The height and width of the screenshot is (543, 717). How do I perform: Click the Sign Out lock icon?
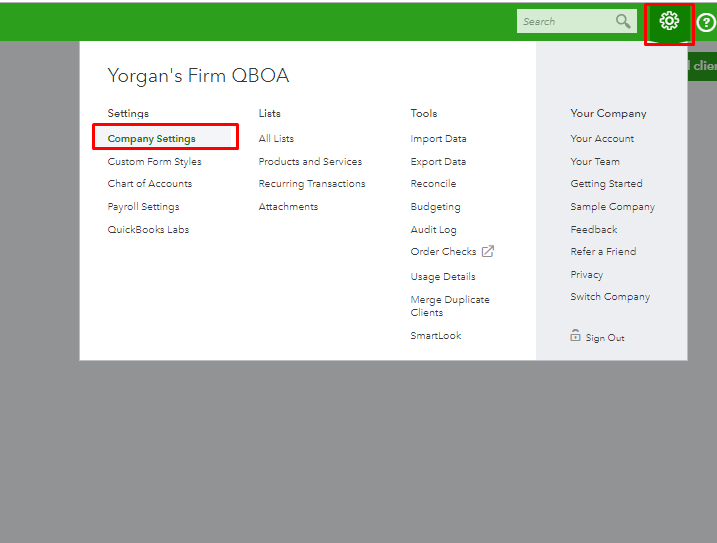(575, 335)
